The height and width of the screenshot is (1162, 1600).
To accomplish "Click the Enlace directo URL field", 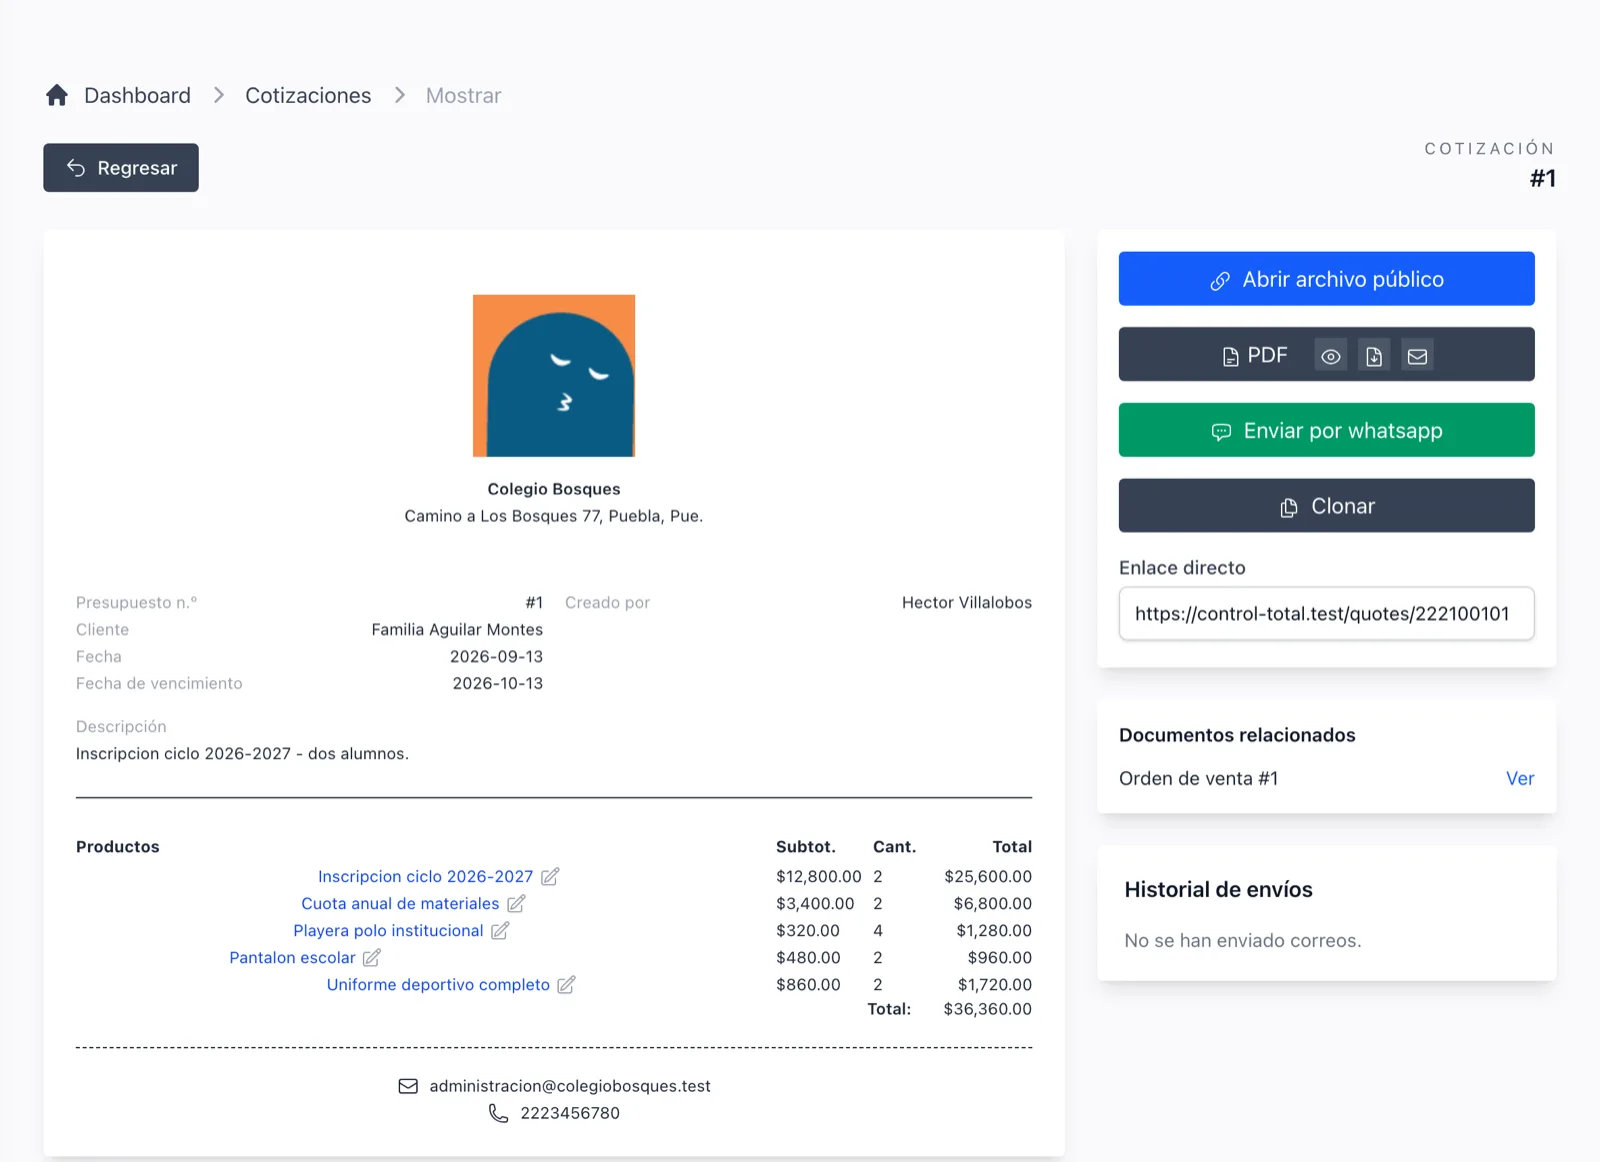I will click(x=1326, y=614).
